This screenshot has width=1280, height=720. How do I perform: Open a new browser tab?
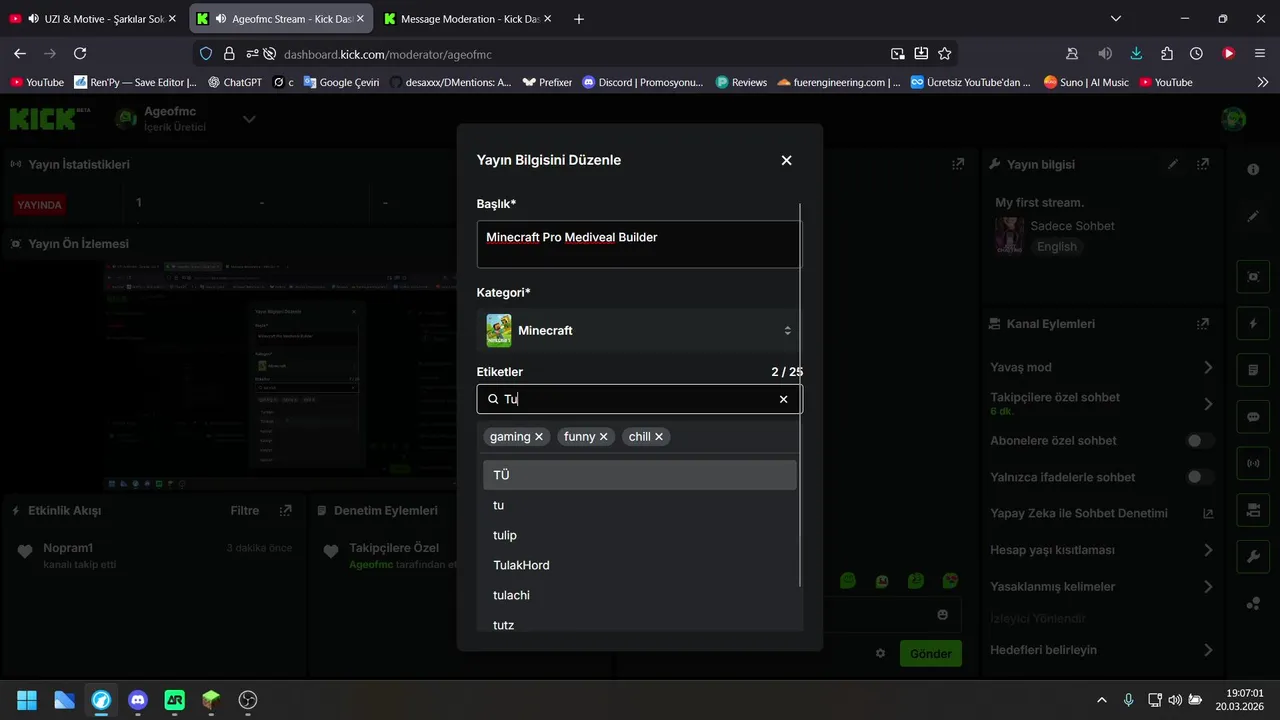[578, 19]
